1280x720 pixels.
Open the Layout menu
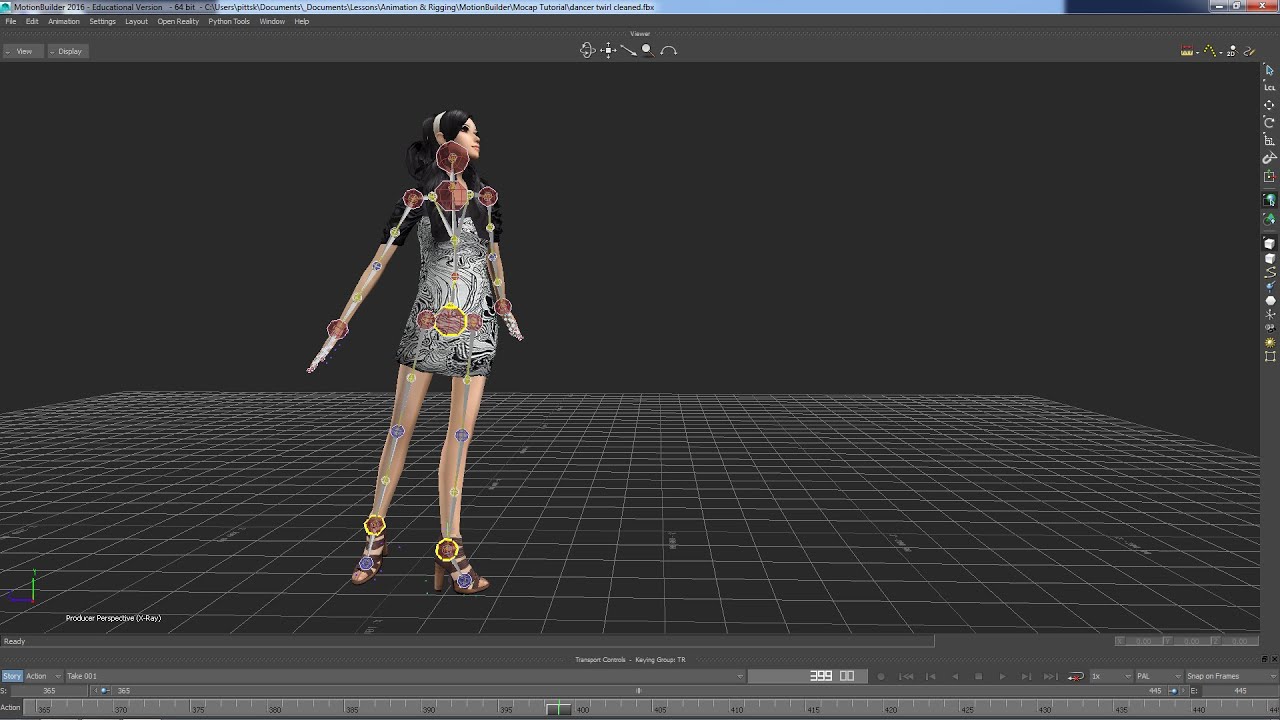point(136,21)
